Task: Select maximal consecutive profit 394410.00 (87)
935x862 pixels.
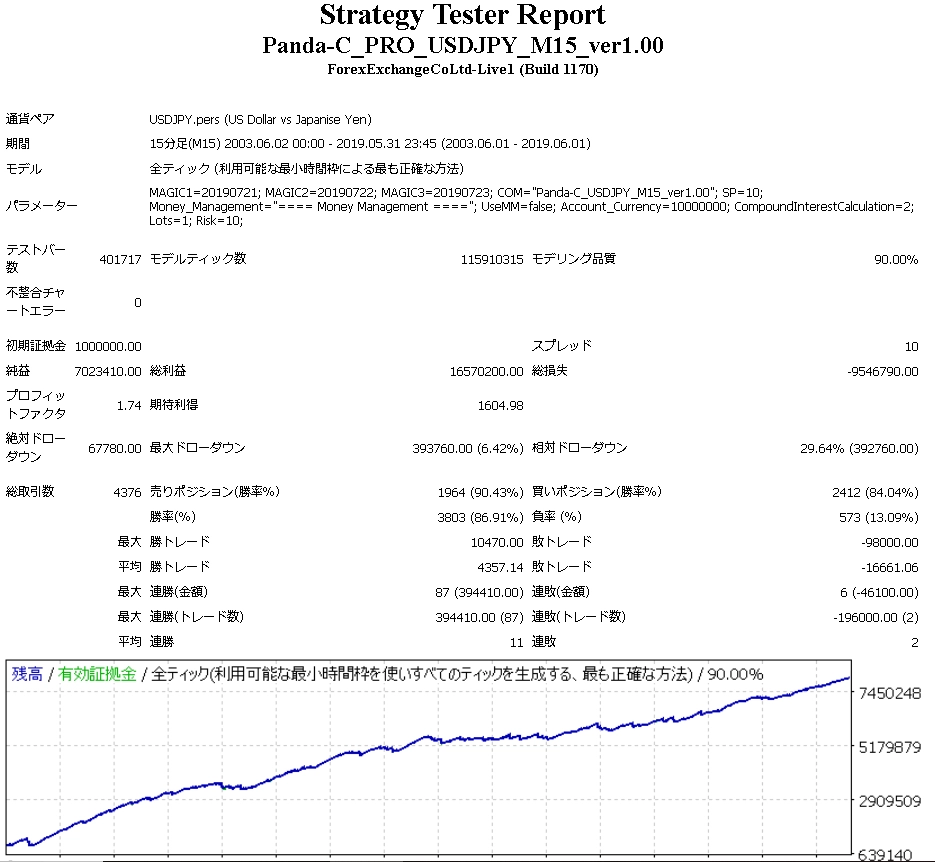Action: coord(479,618)
